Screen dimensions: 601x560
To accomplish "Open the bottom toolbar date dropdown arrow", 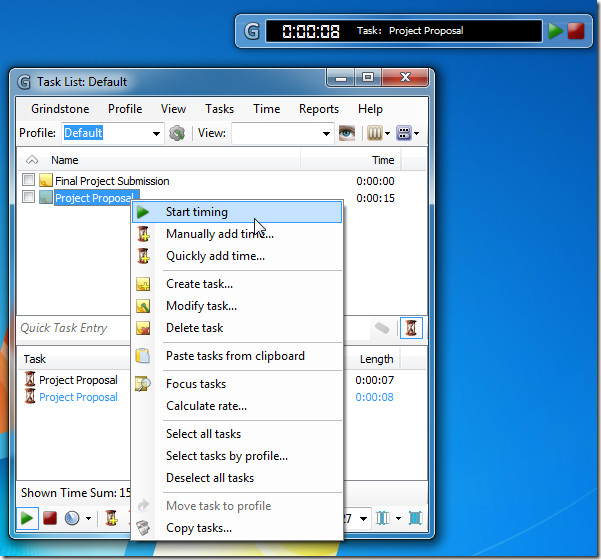I will point(363,519).
